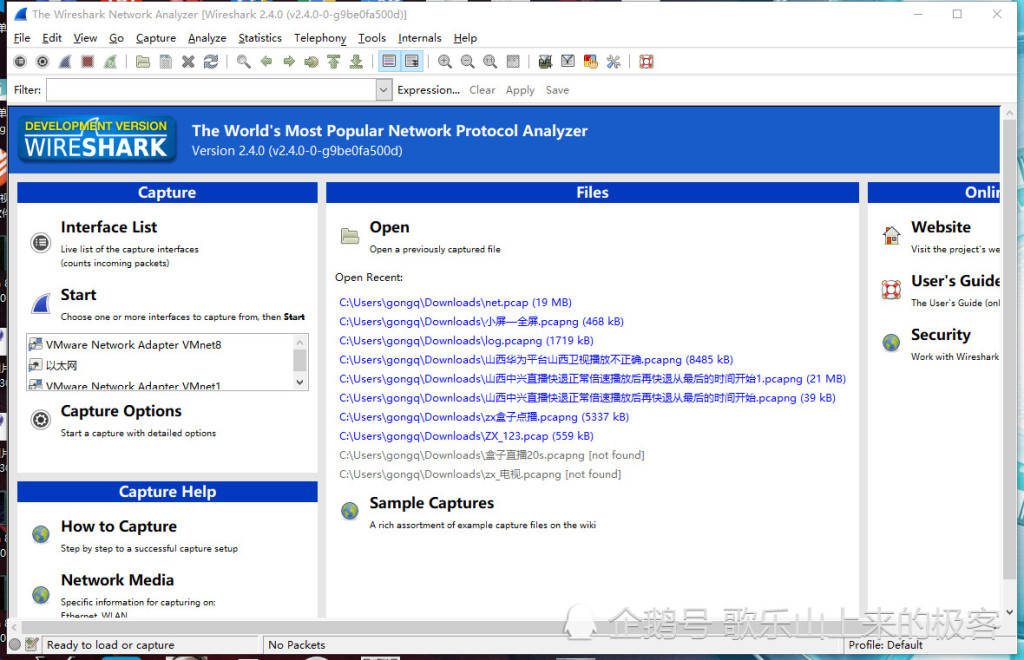This screenshot has width=1024, height=660.
Task: Jump to the first packet icon
Action: 334,61
